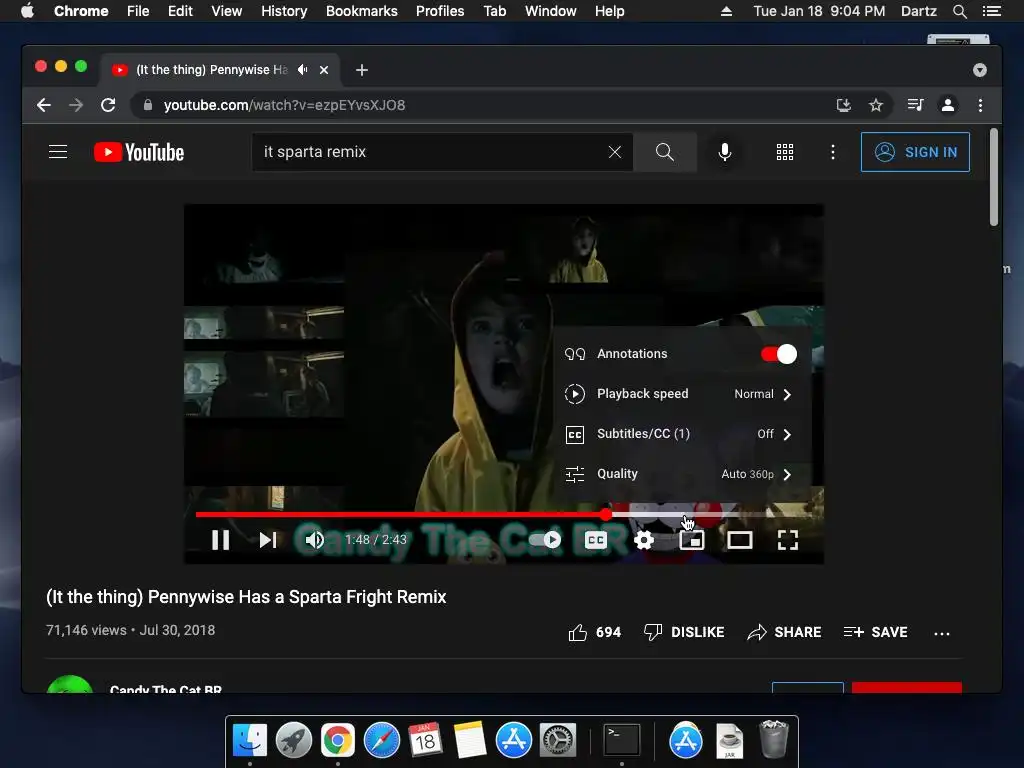
Task: Open YouTube guide hamburger menu
Action: coord(58,152)
